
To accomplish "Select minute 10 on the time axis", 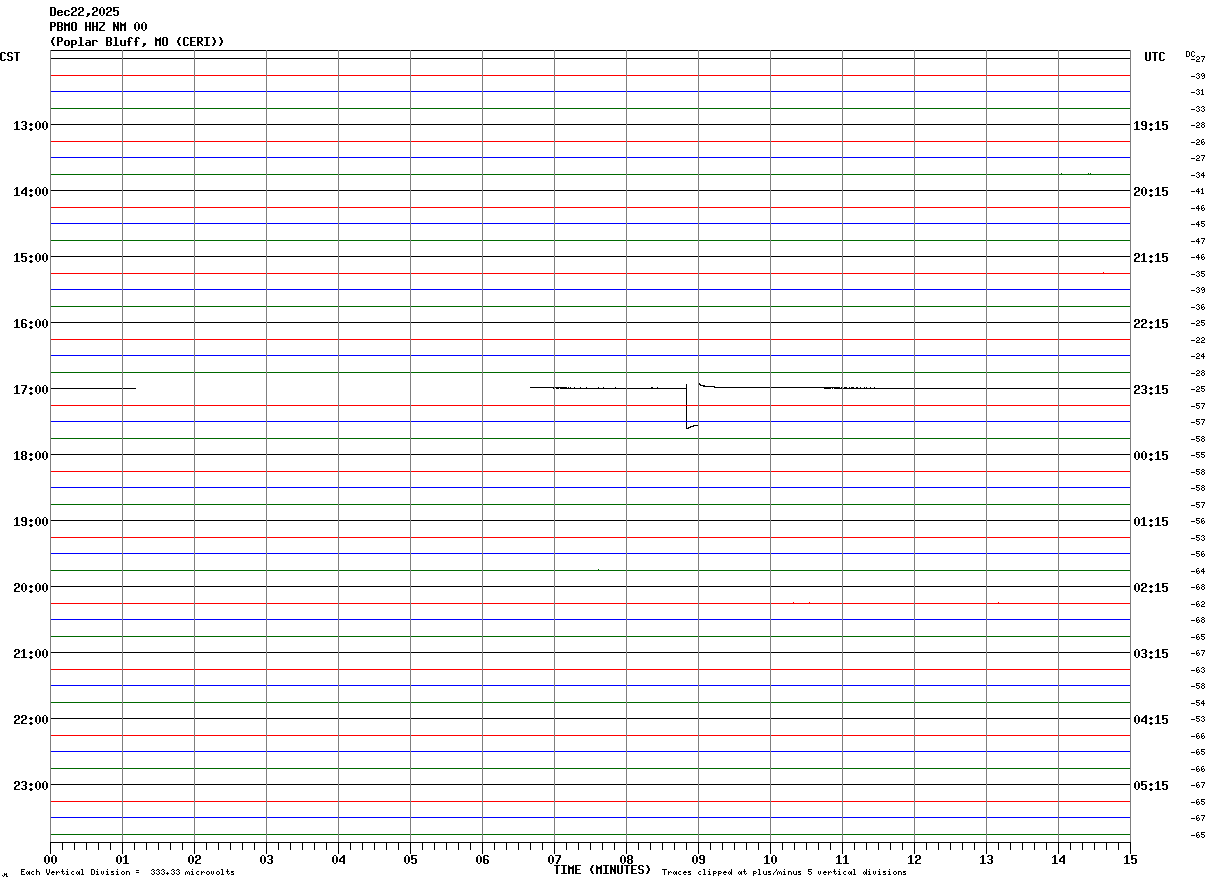I will 771,859.
